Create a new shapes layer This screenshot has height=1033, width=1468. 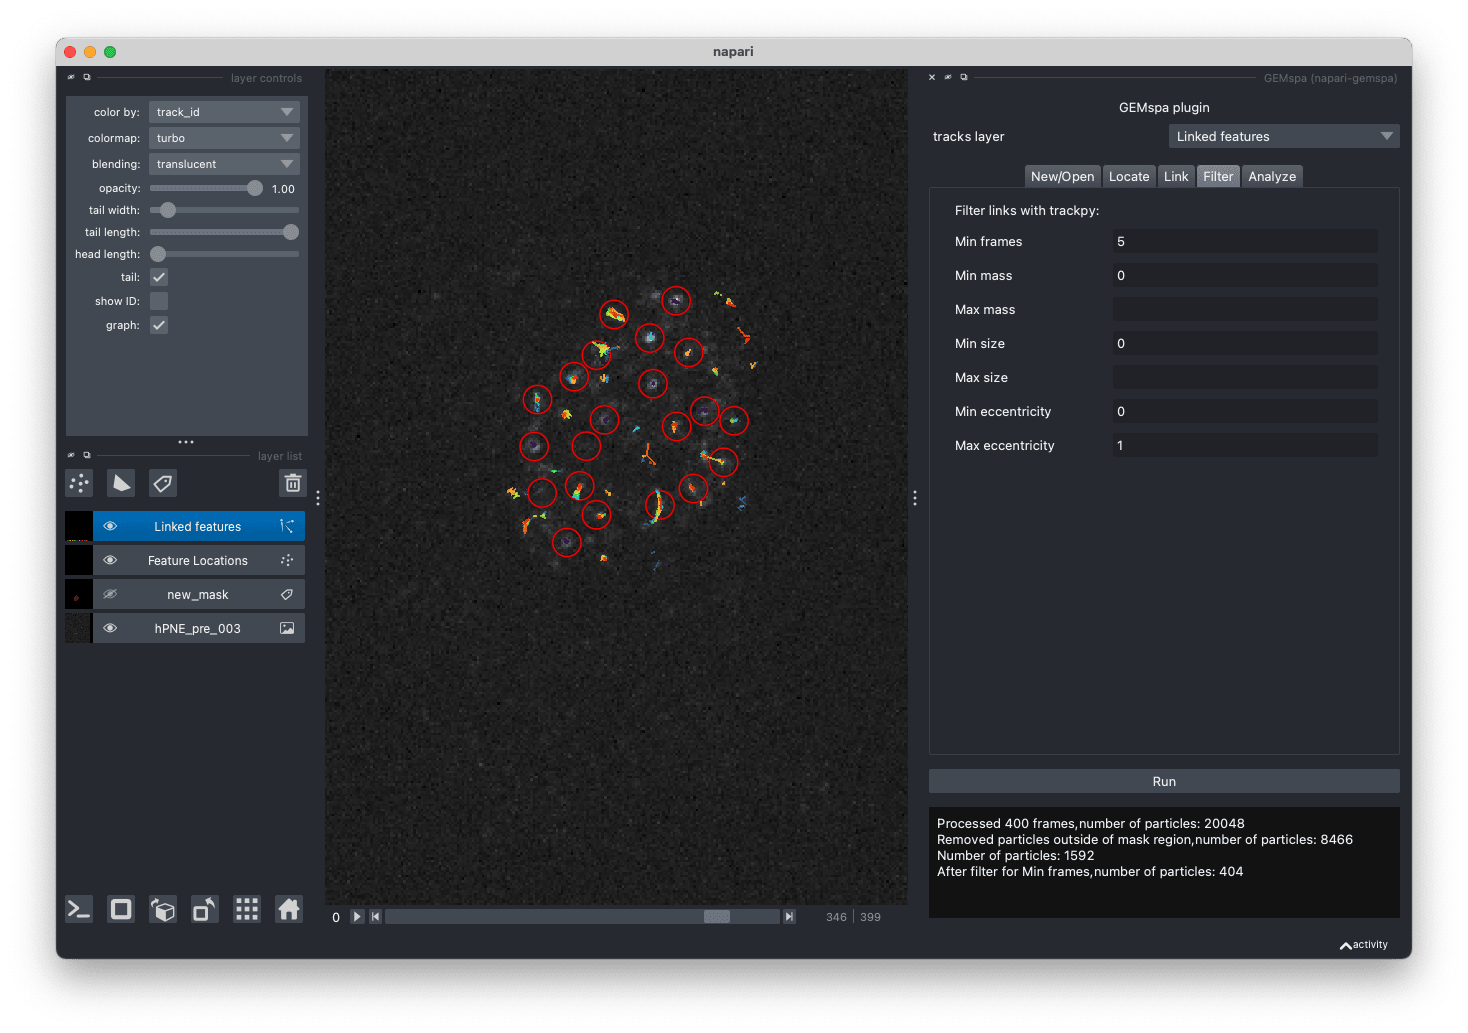(x=121, y=484)
